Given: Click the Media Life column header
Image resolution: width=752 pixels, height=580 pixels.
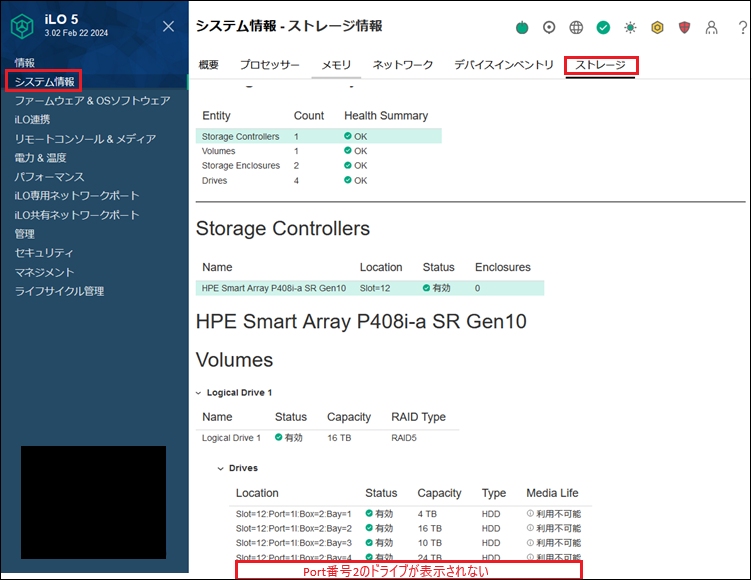Looking at the screenshot, I should tap(552, 493).
